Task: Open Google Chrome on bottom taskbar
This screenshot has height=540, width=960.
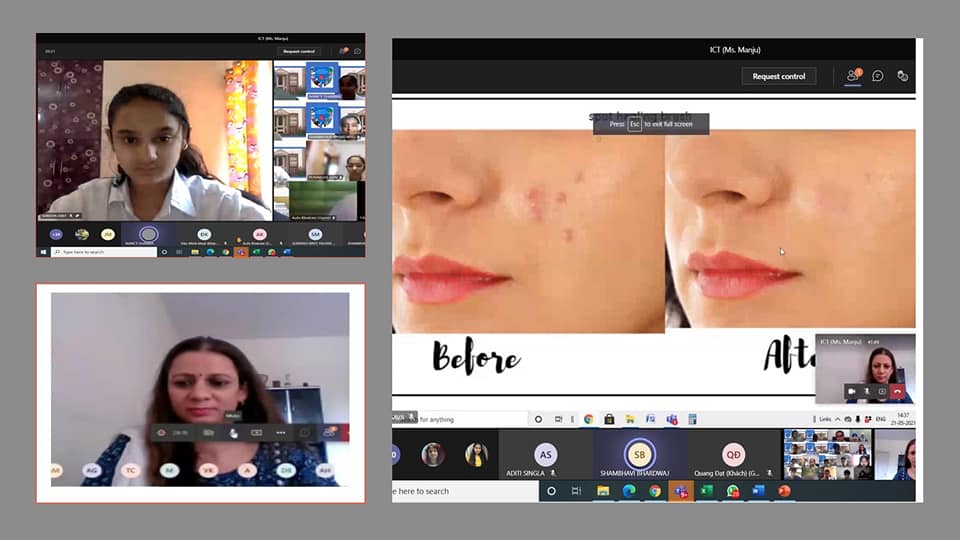Action: pyautogui.click(x=654, y=491)
